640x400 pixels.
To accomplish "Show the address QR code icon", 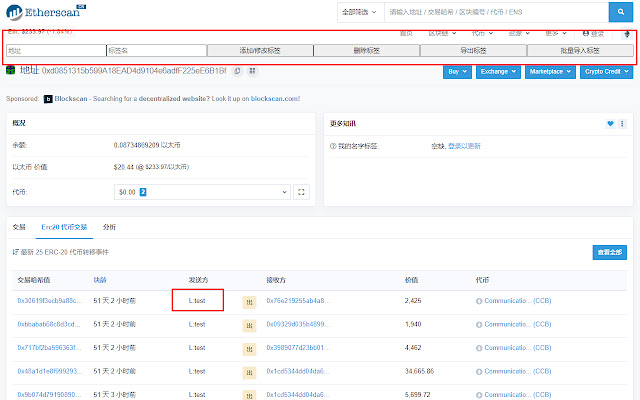I will tap(252, 71).
